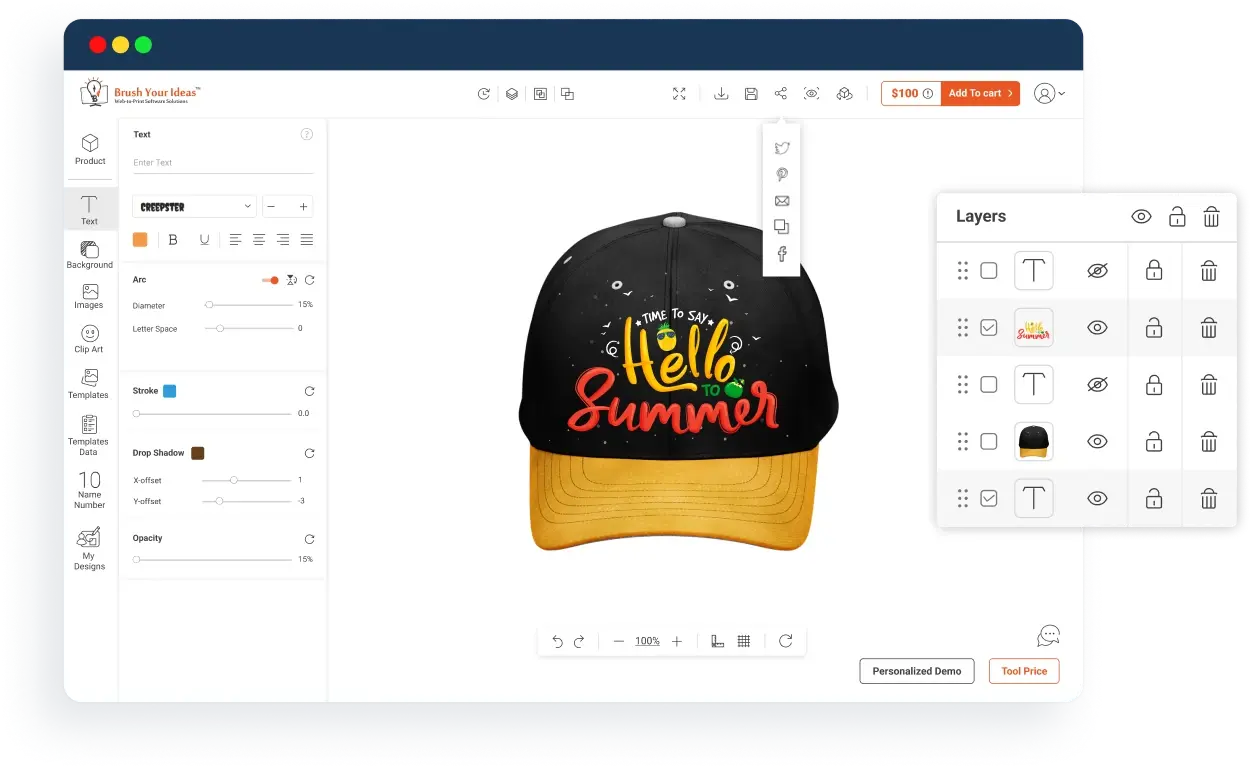Click the download design icon

(x=721, y=93)
